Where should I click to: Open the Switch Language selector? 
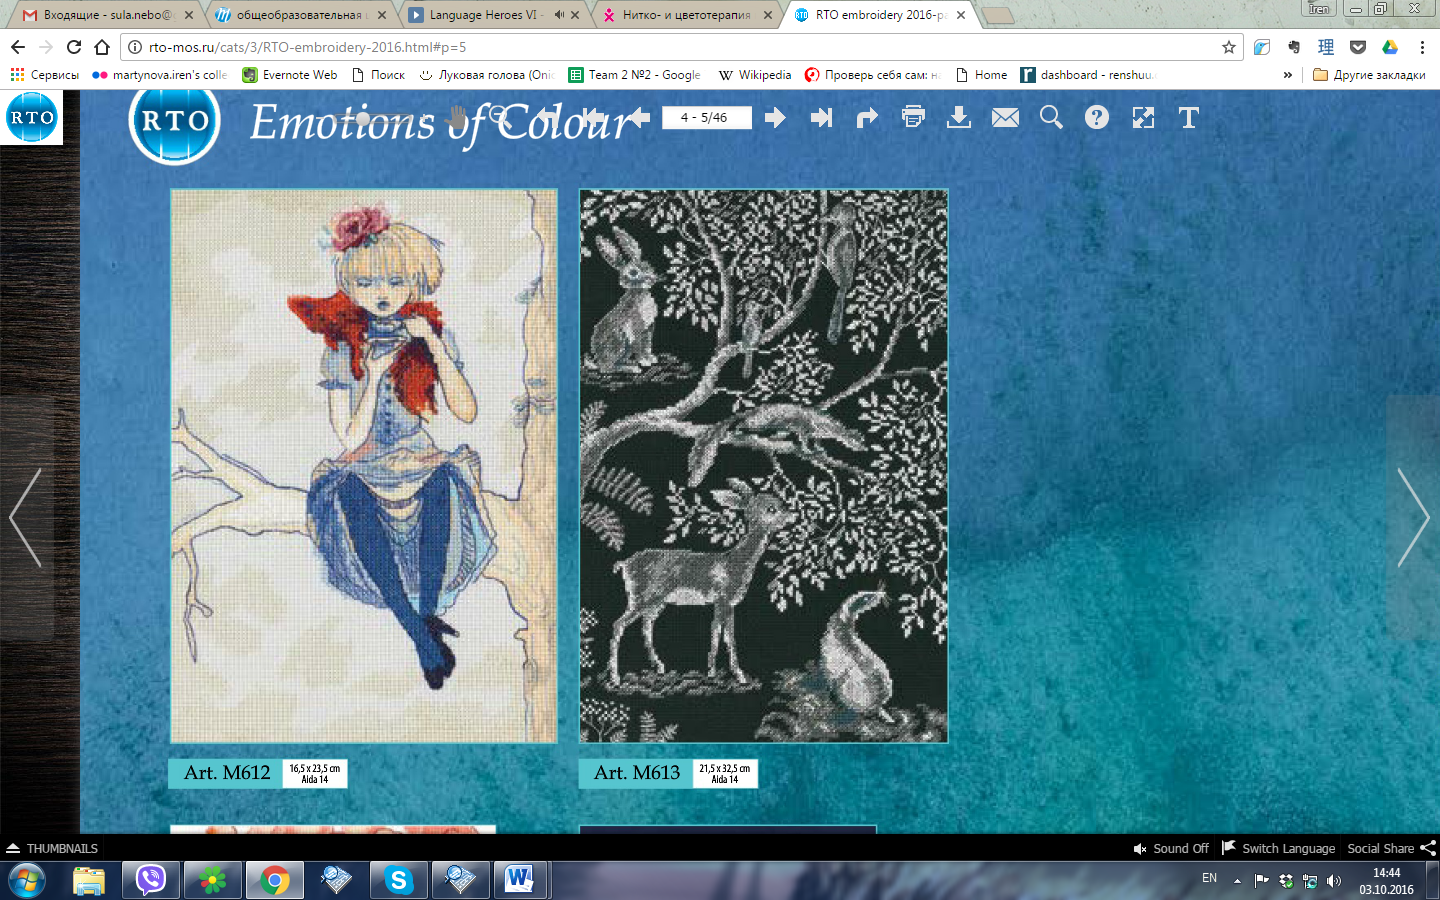click(x=1278, y=848)
